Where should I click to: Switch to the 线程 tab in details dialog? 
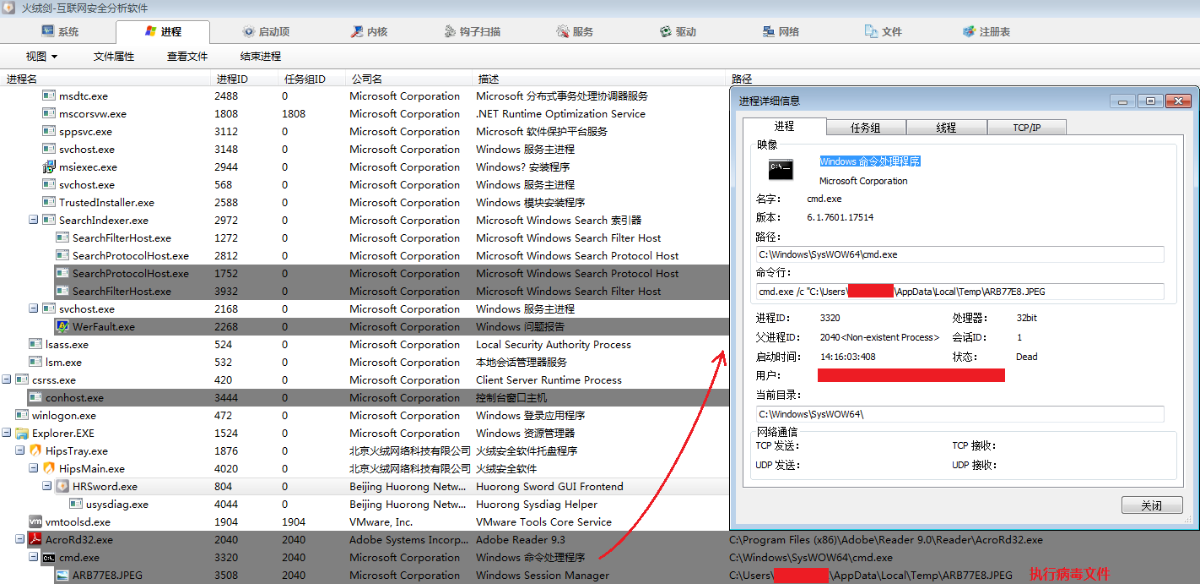tap(946, 127)
